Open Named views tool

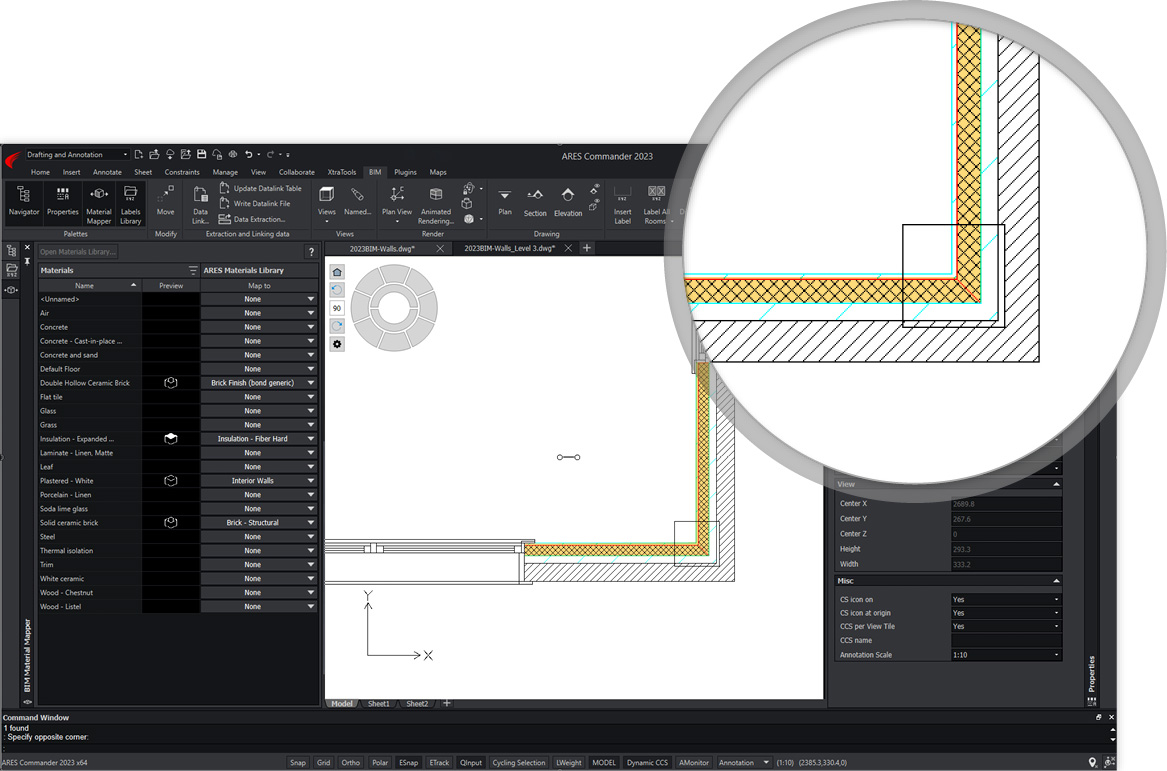(357, 202)
